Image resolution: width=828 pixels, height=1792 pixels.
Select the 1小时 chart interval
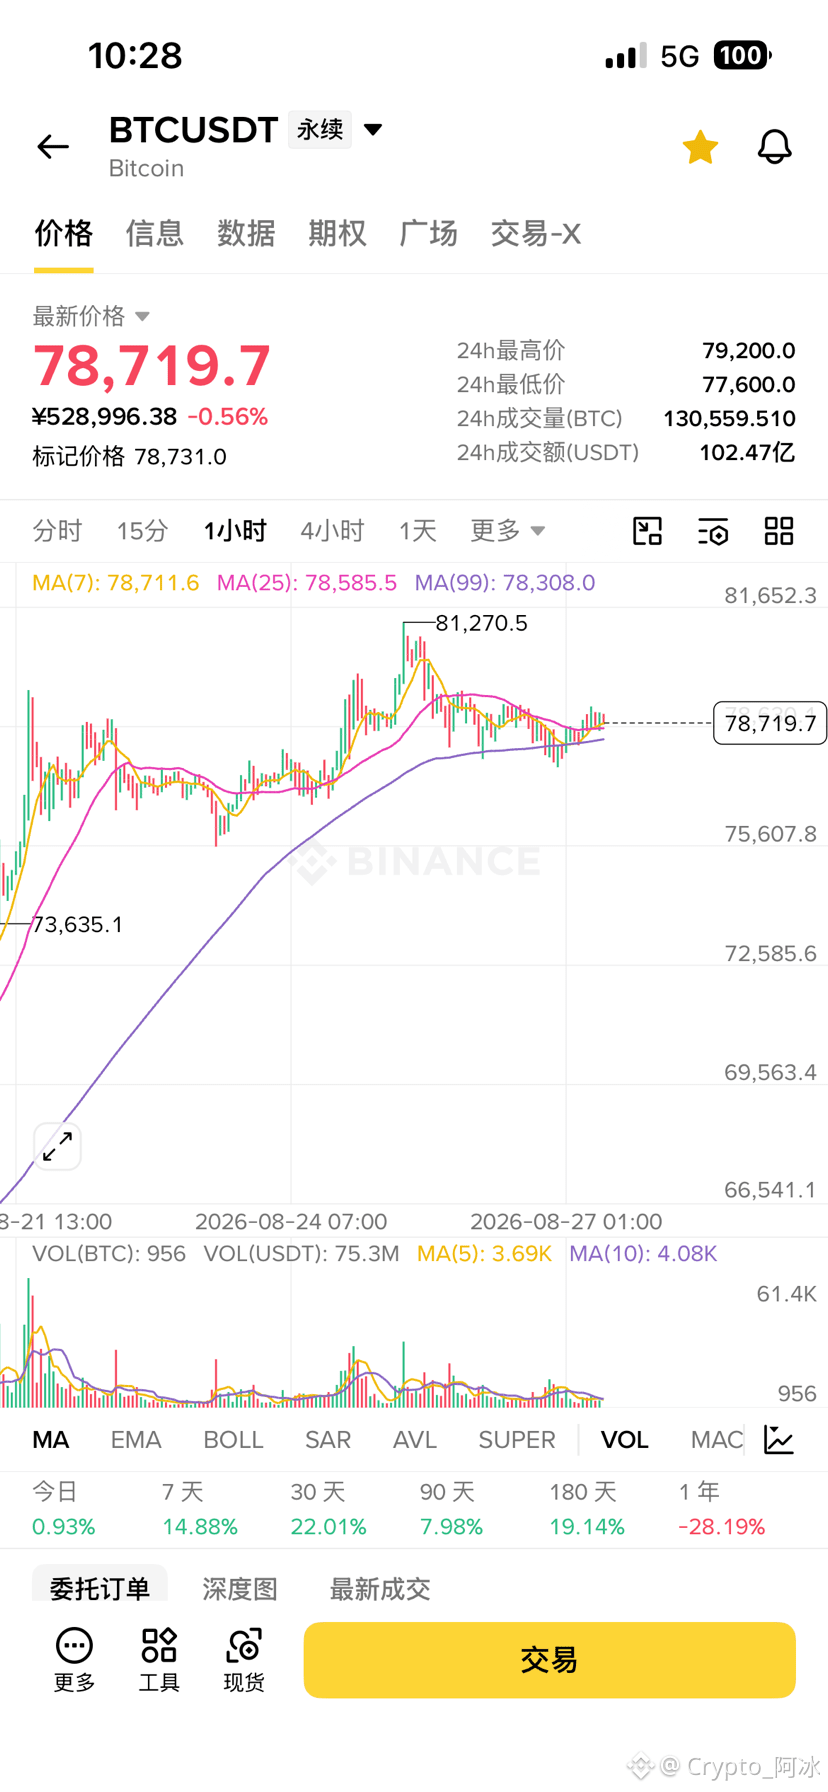[x=235, y=530]
